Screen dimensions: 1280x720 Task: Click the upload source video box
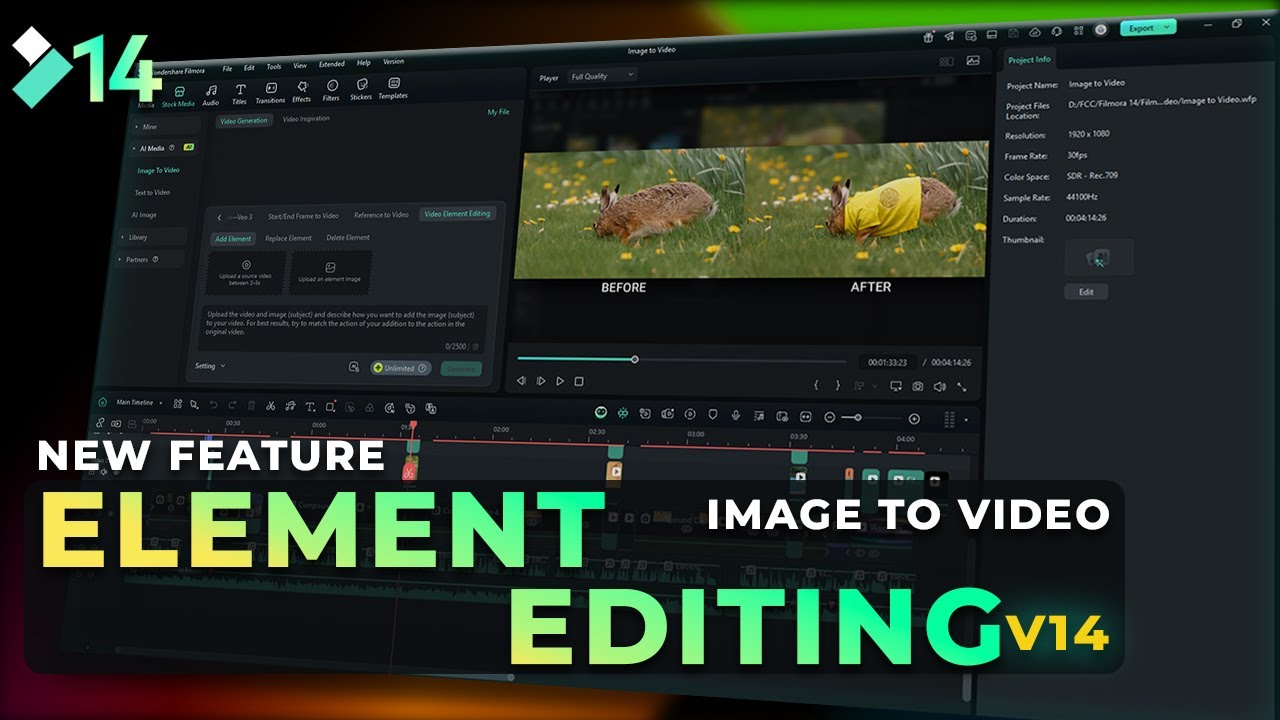point(246,272)
